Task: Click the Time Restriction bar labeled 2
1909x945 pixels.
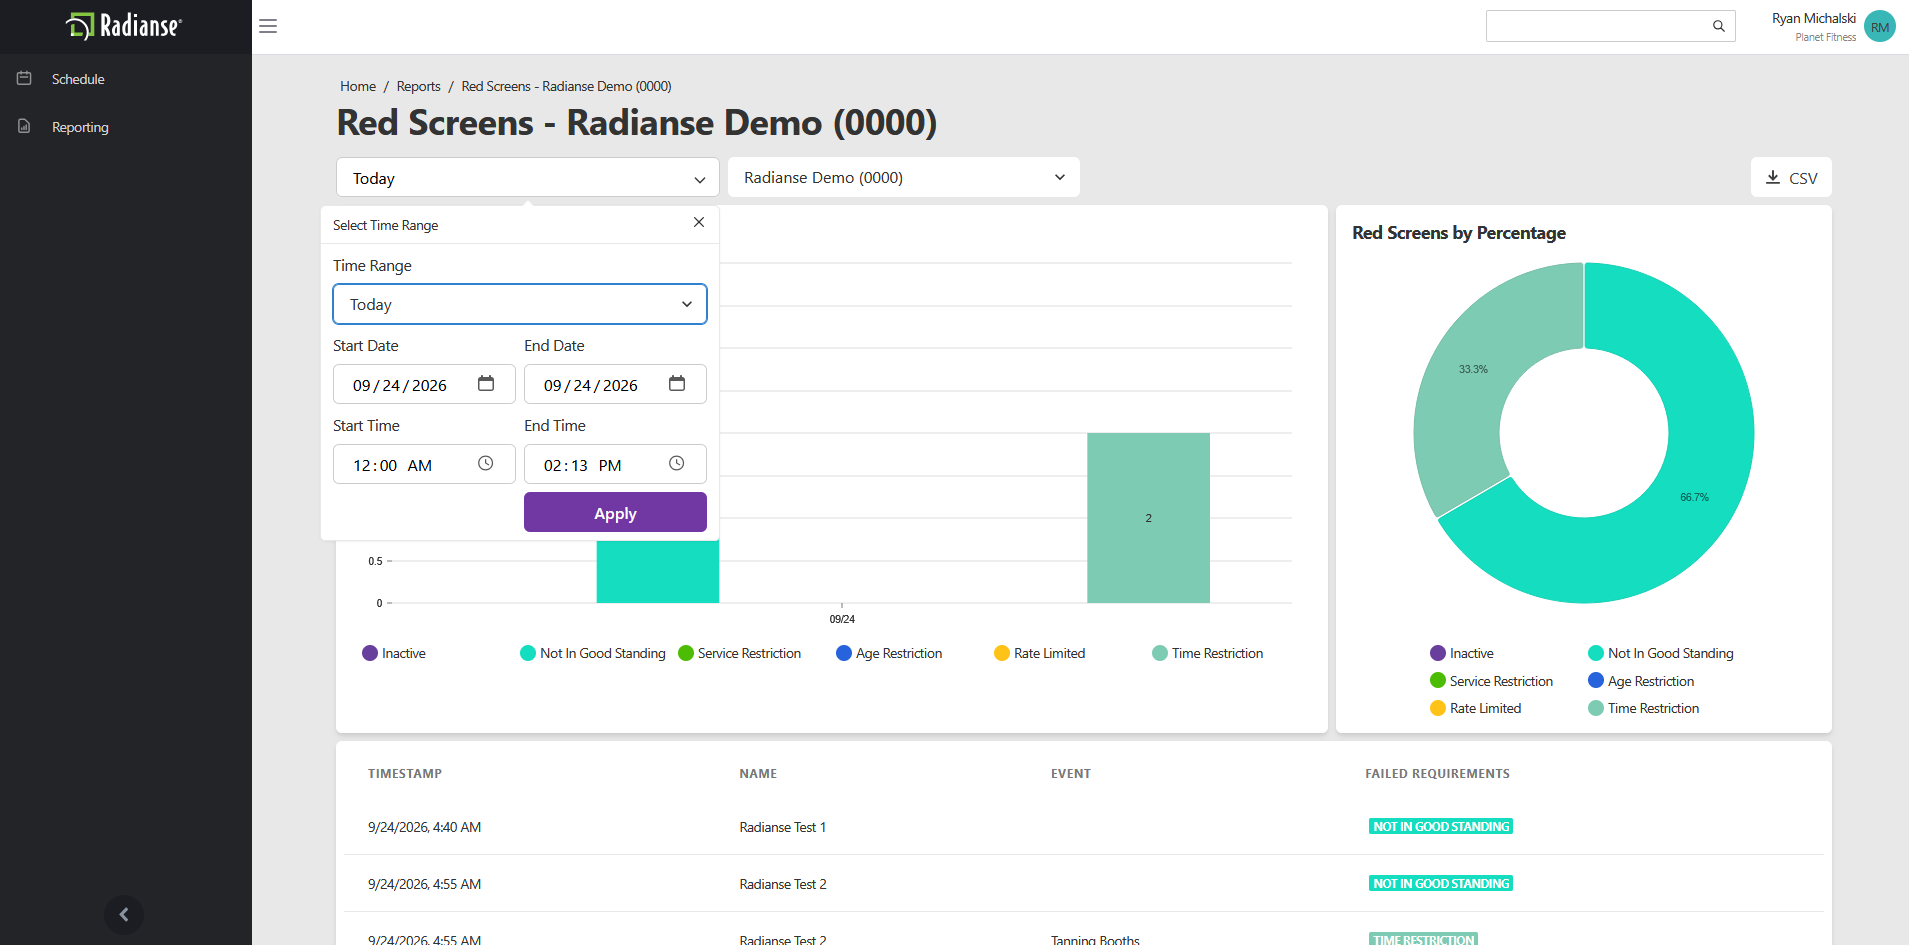Action: [x=1148, y=518]
